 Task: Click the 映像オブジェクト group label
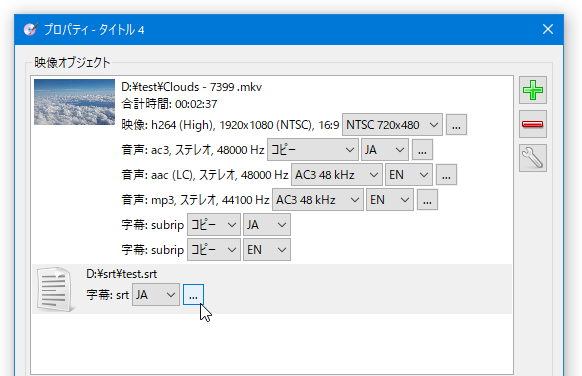(72, 62)
